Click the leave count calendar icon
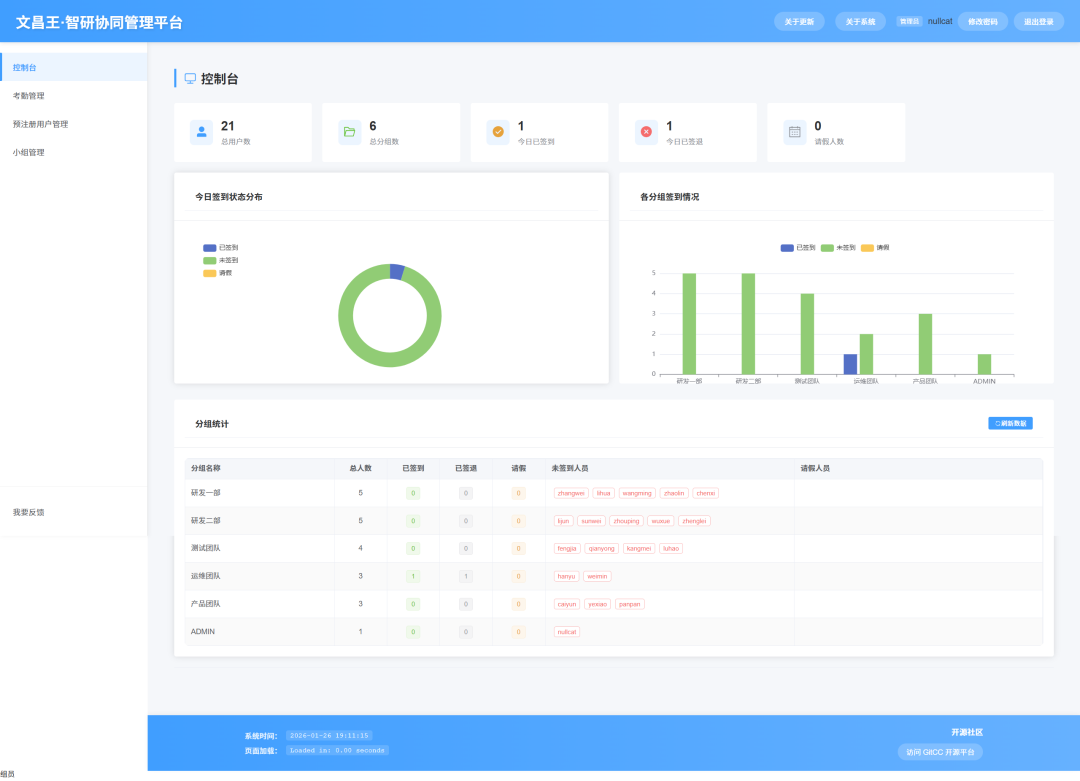Image resolution: width=1080 pixels, height=781 pixels. pyautogui.click(x=794, y=132)
